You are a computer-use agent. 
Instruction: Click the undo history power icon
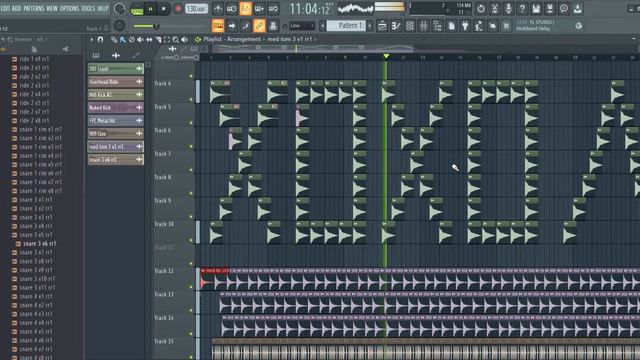[x=481, y=9]
